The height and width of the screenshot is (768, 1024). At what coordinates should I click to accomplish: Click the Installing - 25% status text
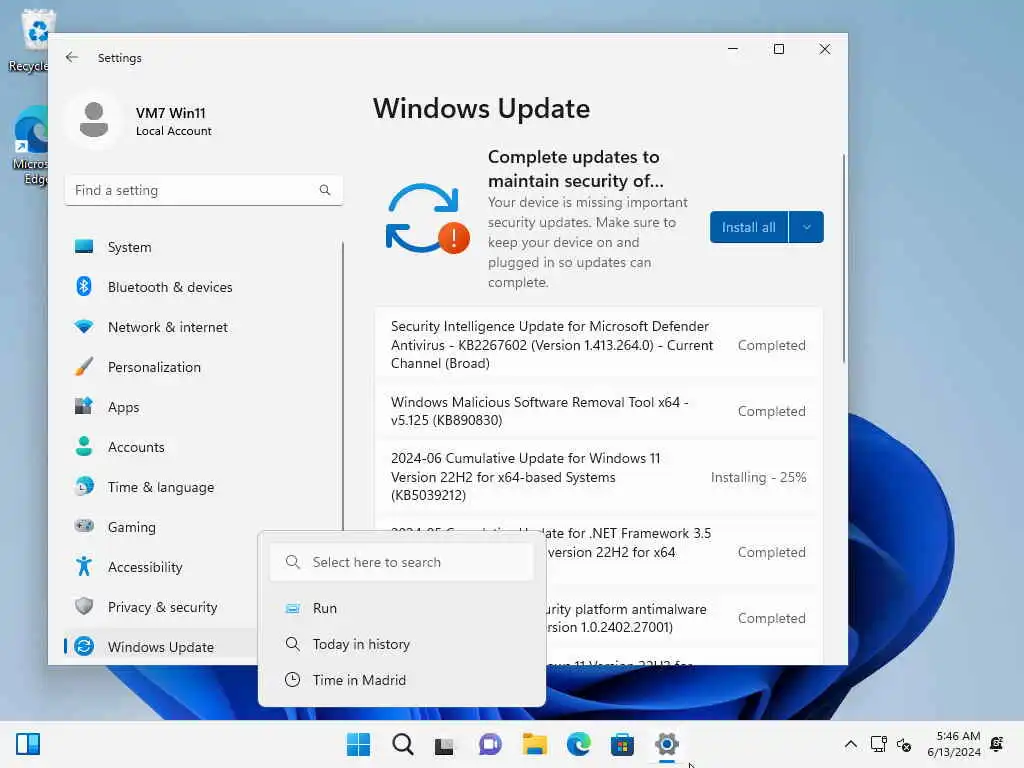pos(758,477)
